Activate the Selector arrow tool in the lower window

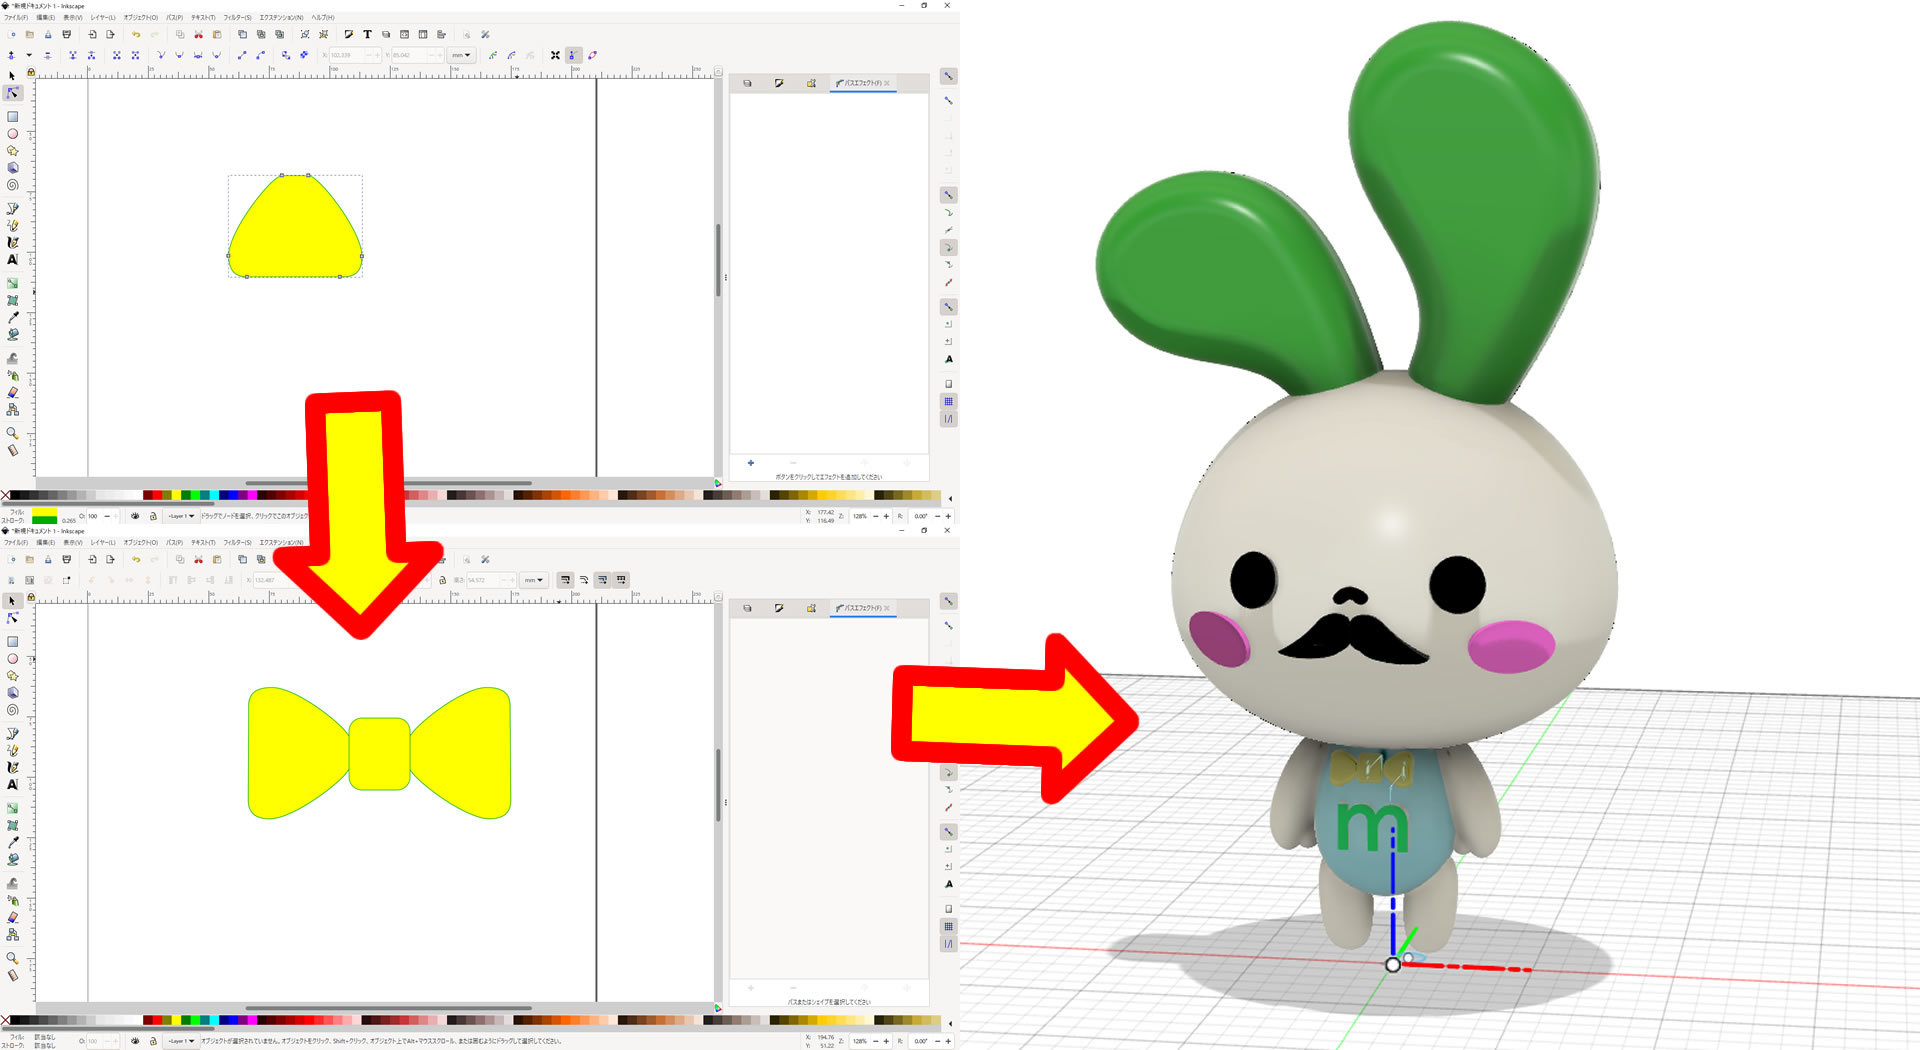tap(12, 601)
